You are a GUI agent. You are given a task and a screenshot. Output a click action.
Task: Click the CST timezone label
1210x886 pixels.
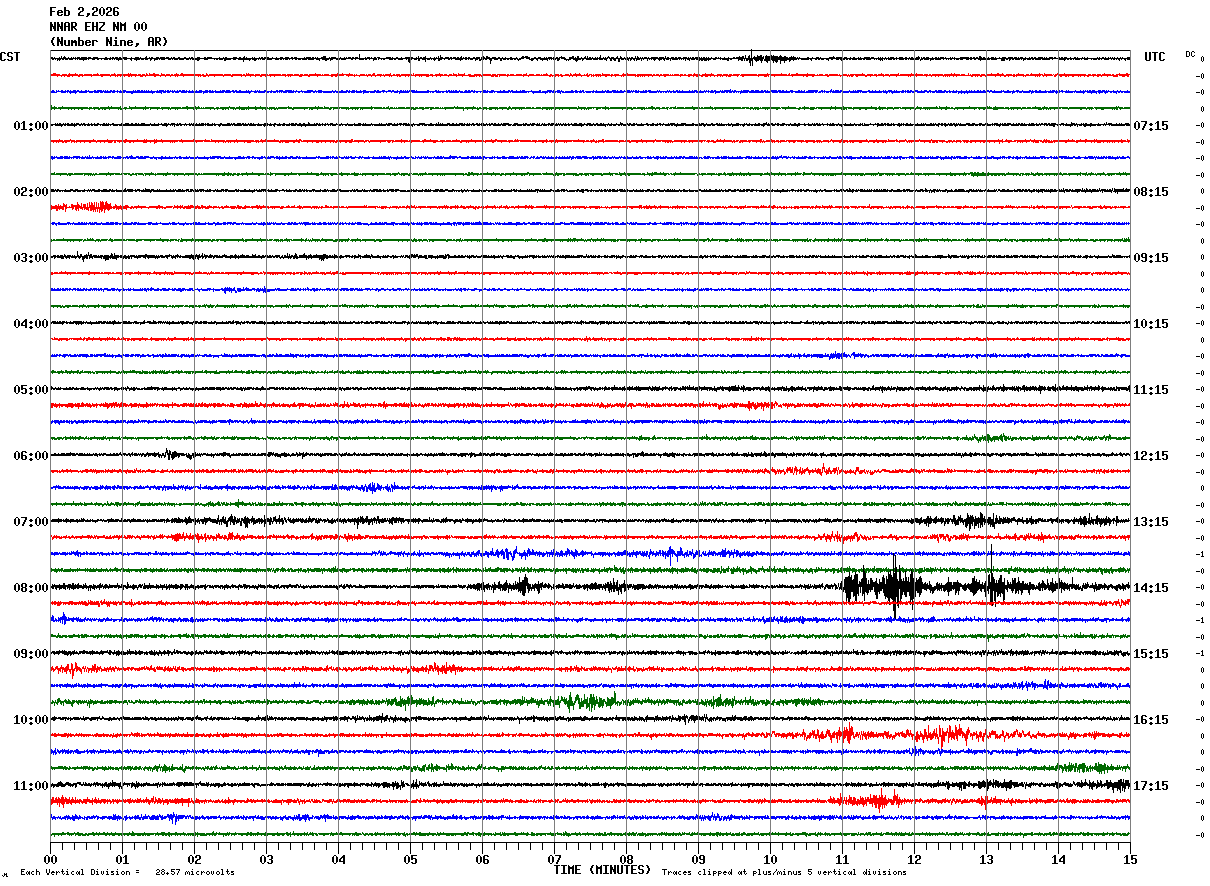pos(10,57)
